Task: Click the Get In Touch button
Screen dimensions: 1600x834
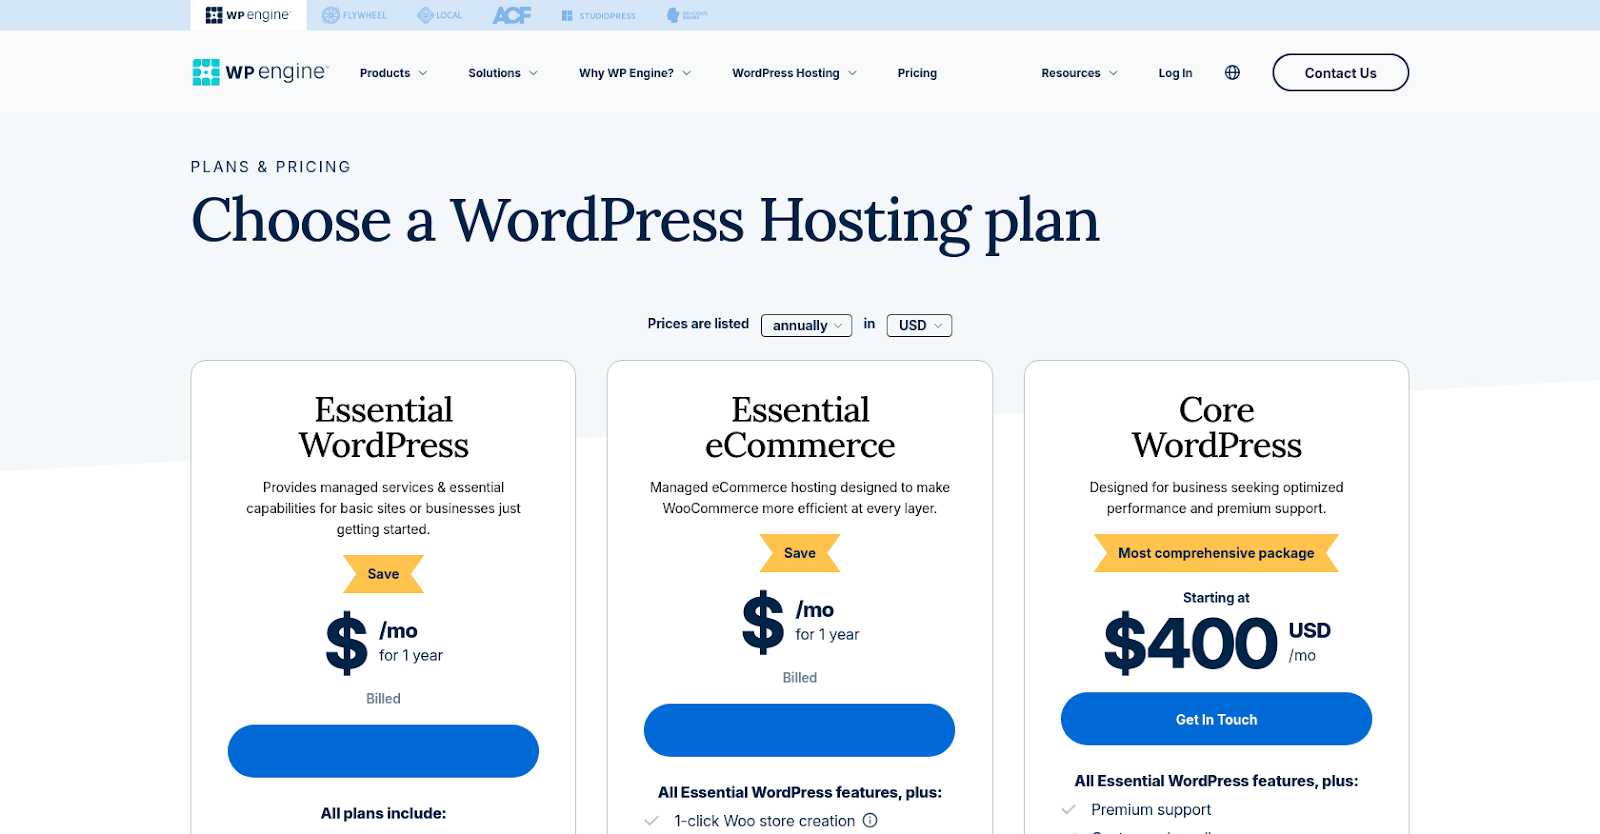Action: [x=1216, y=719]
